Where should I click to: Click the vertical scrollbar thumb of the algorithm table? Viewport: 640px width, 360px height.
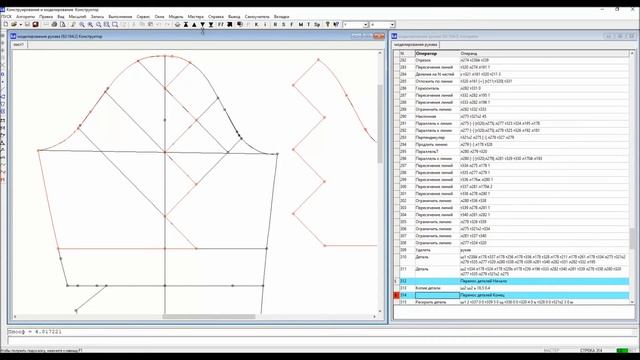click(632, 238)
